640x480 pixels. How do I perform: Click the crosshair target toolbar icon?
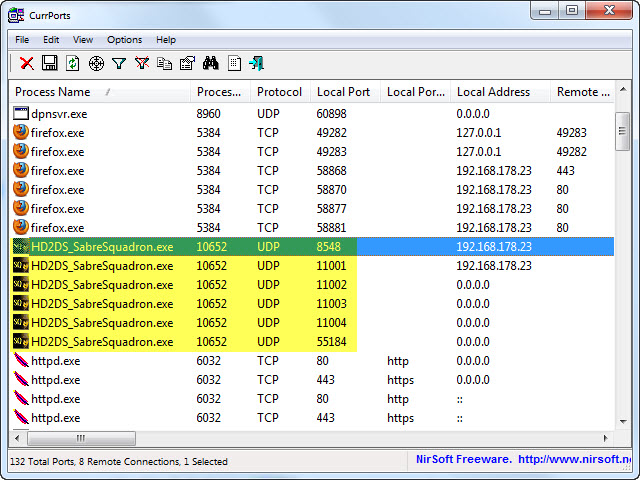(x=96, y=64)
